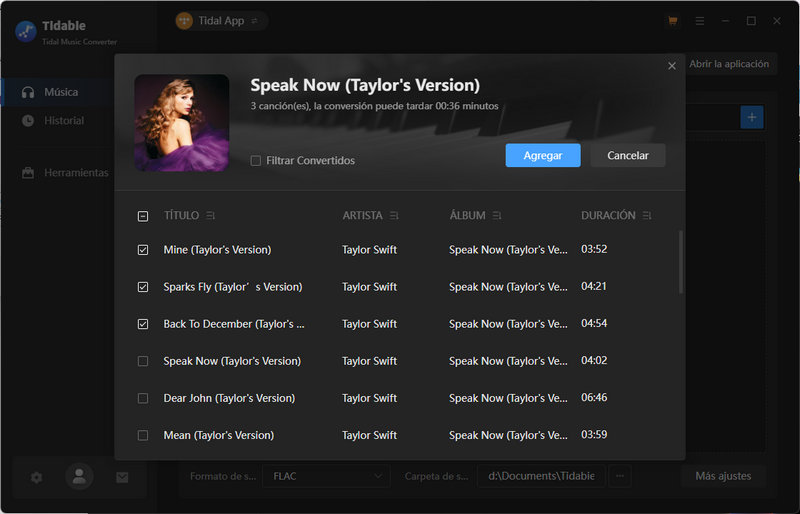This screenshot has width=800, height=514.
Task: Click the DURACIÓN column header
Action: pyautogui.click(x=608, y=216)
